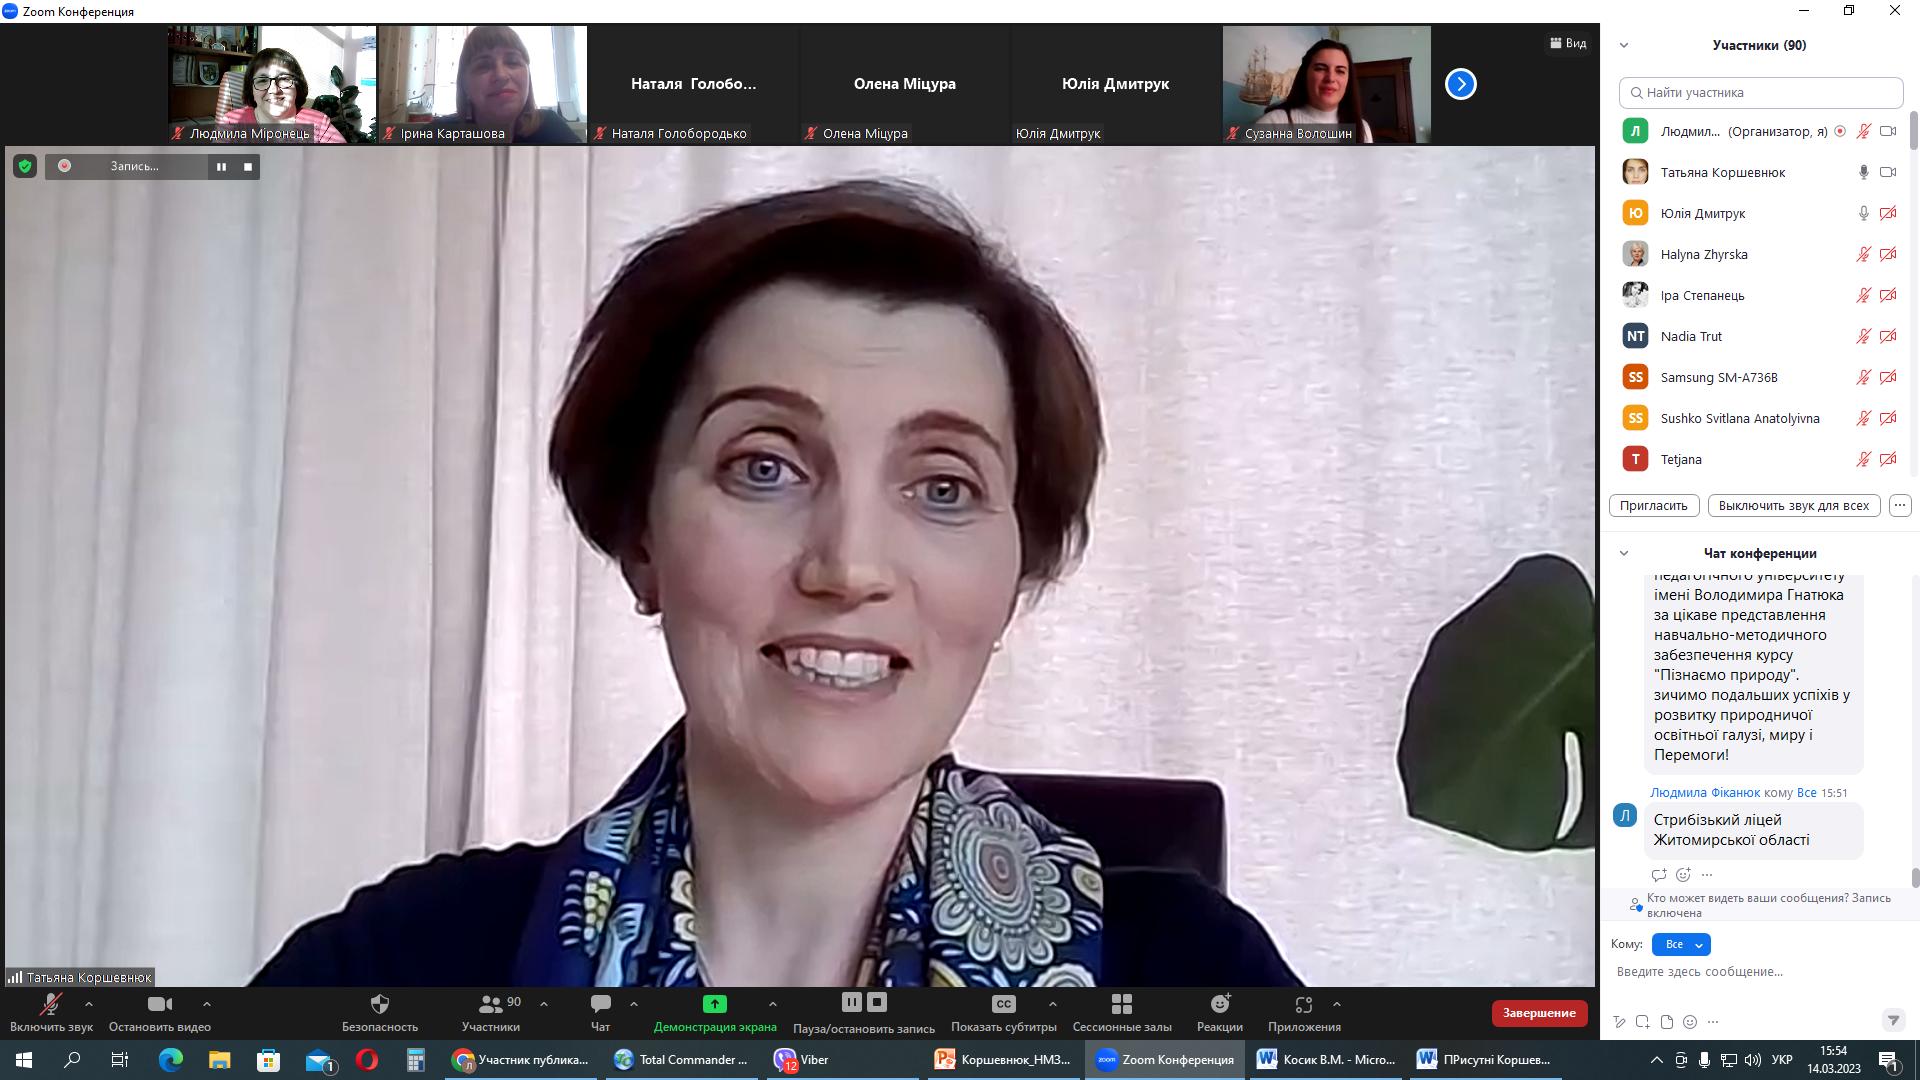
Task: Pause the recording in recording indicator
Action: (221, 166)
